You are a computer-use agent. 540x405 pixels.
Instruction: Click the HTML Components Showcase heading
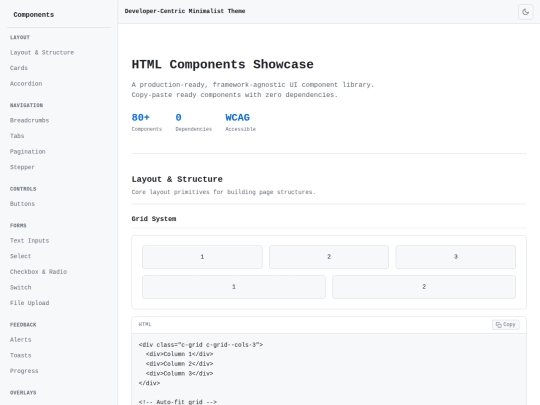tap(222, 65)
